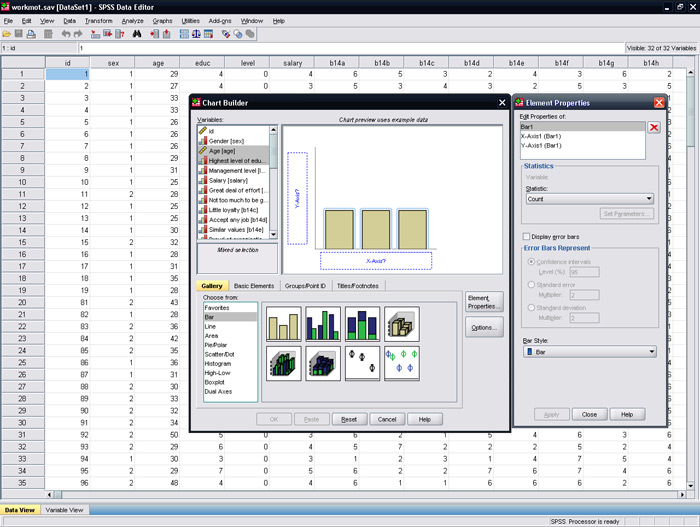700x527 pixels.
Task: Select the Simple Error Bar chart thumbnail
Action: (362, 363)
